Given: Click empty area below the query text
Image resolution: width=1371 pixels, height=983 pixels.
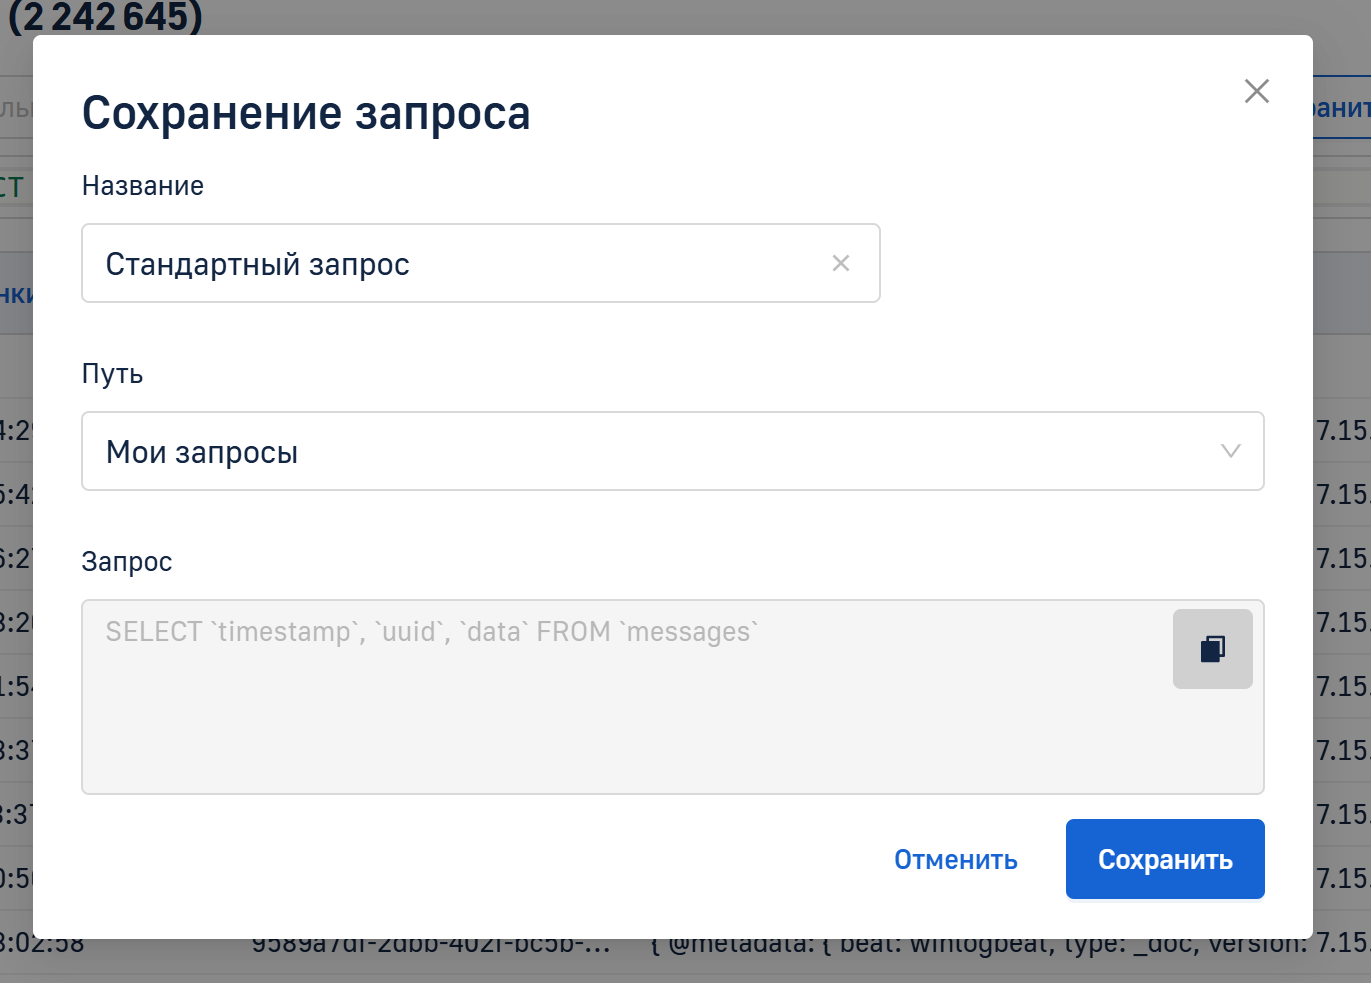Looking at the screenshot, I should 620,740.
